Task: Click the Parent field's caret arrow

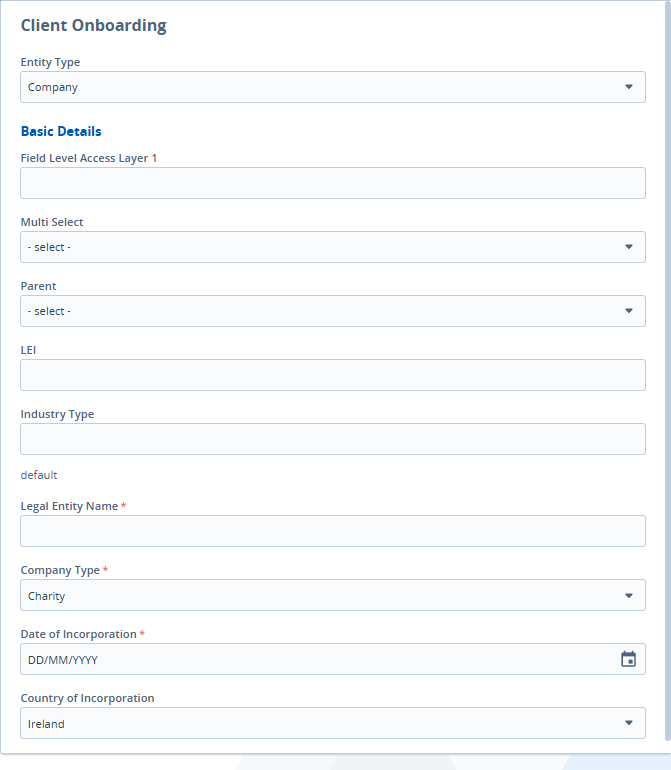Action: pos(629,311)
